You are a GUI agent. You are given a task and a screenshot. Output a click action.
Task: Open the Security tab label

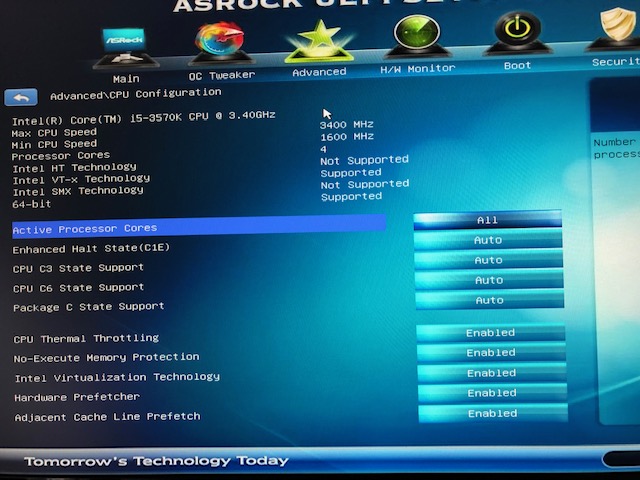(x=616, y=62)
